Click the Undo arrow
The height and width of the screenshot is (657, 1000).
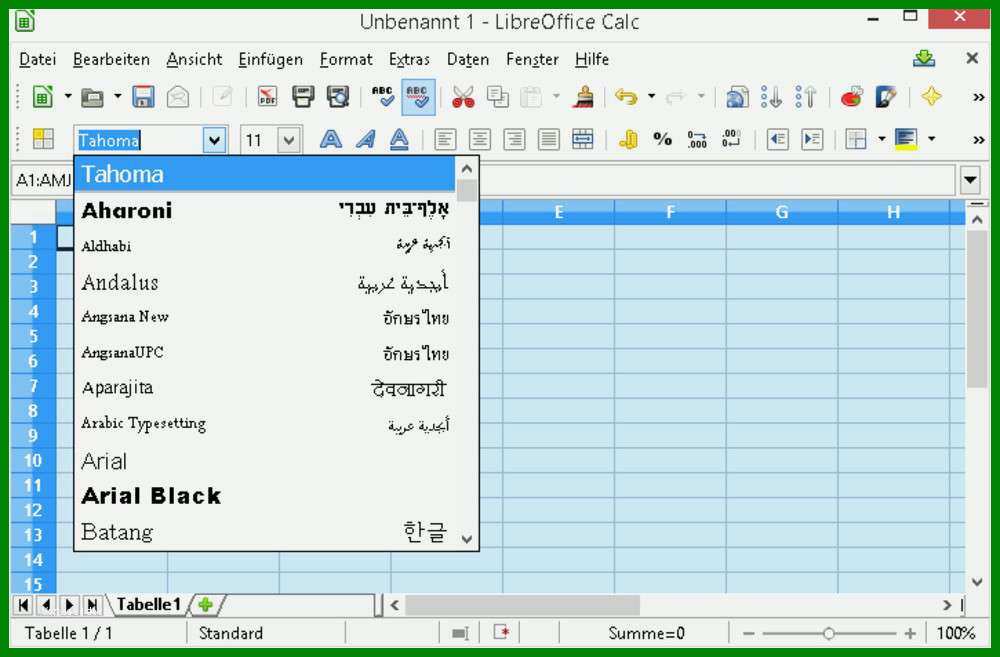click(626, 97)
